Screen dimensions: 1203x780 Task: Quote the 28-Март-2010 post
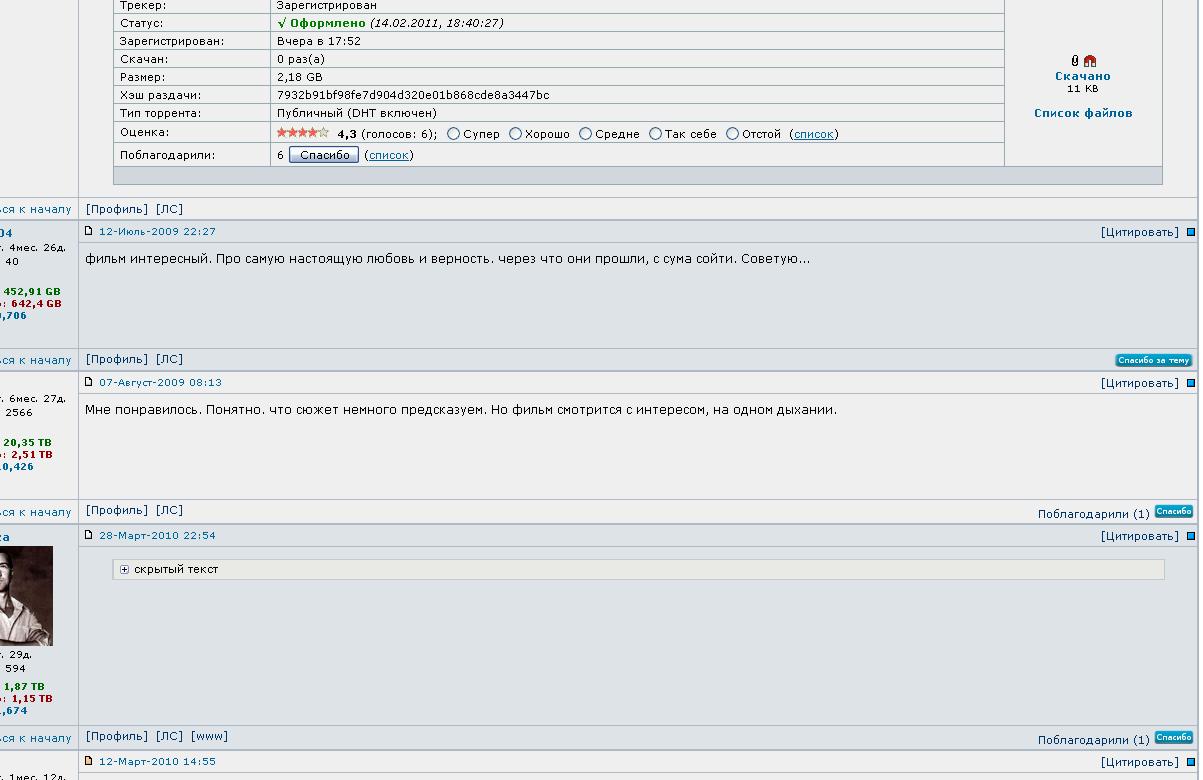point(1140,536)
